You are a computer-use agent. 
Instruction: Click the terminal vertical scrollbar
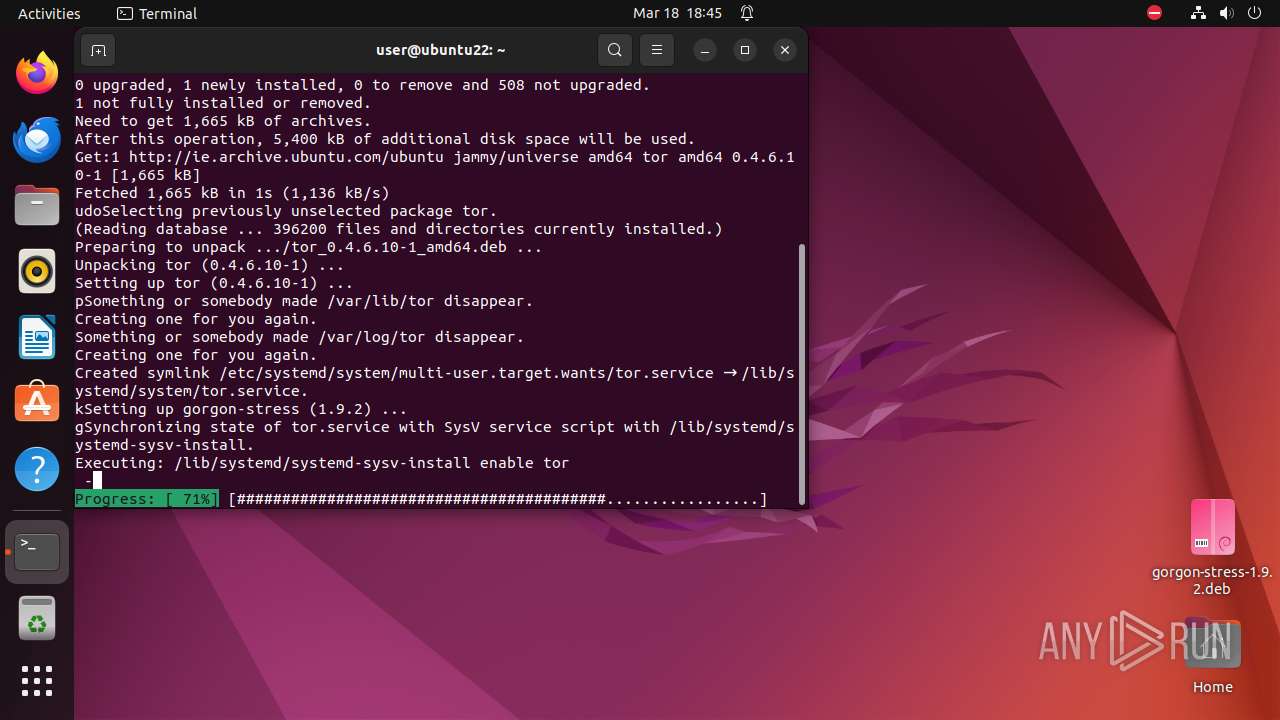coord(801,374)
